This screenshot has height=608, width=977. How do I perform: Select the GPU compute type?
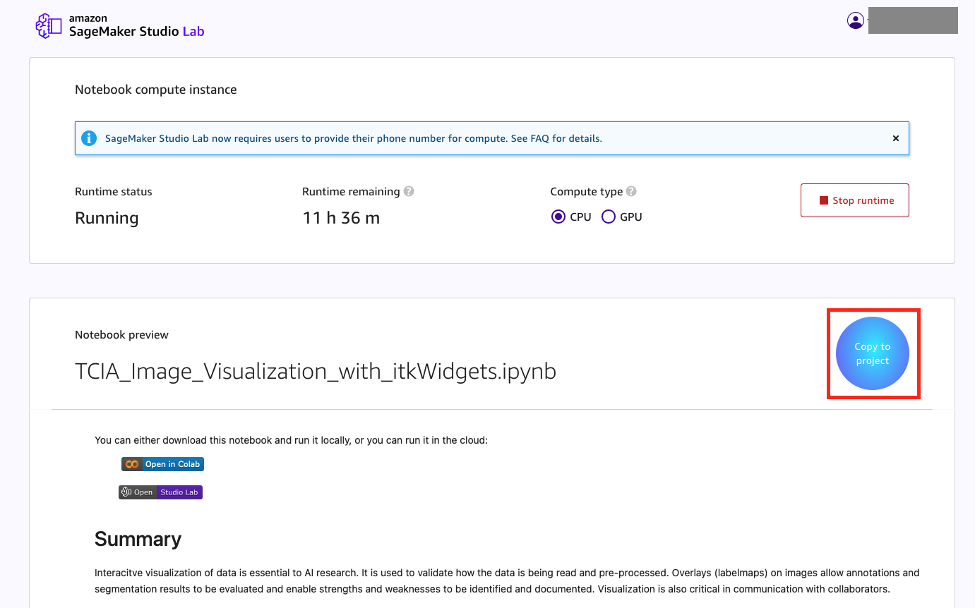click(608, 217)
